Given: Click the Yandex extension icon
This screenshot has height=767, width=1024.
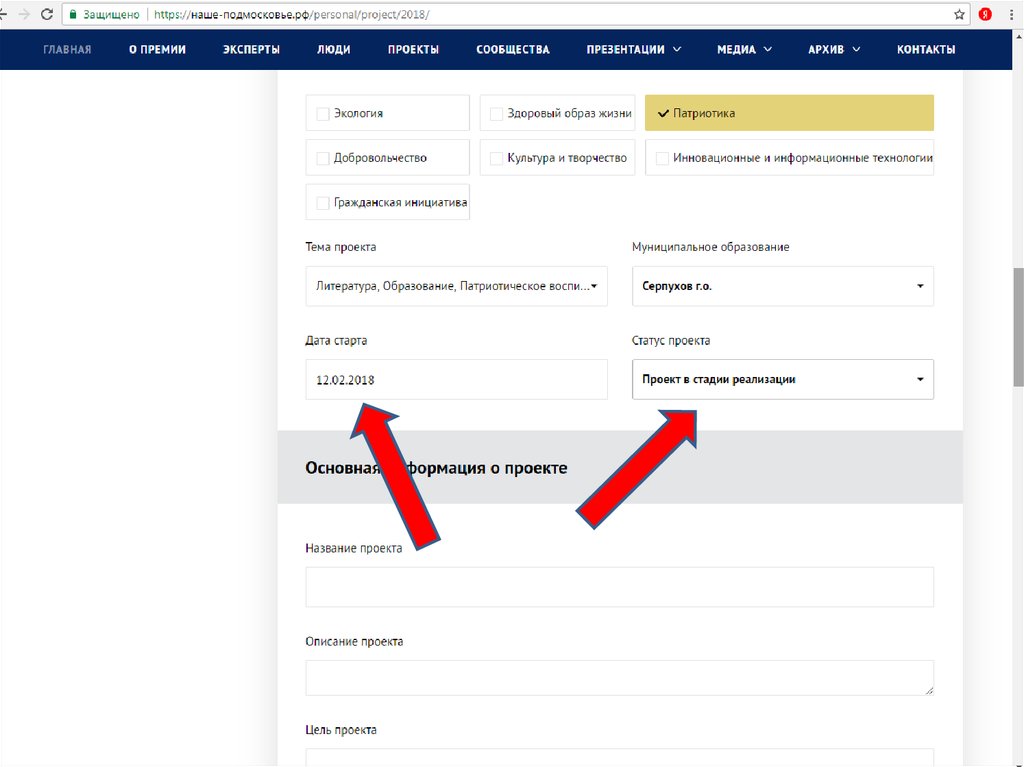Looking at the screenshot, I should pyautogui.click(x=985, y=15).
